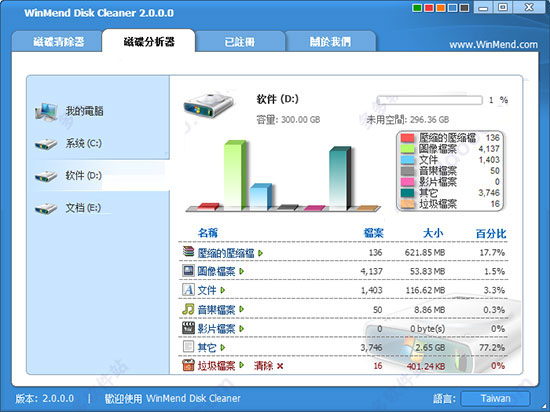Open the 壓縮的壓縮檔 category link
Image resolution: width=550 pixels, height=412 pixels.
pos(226,253)
